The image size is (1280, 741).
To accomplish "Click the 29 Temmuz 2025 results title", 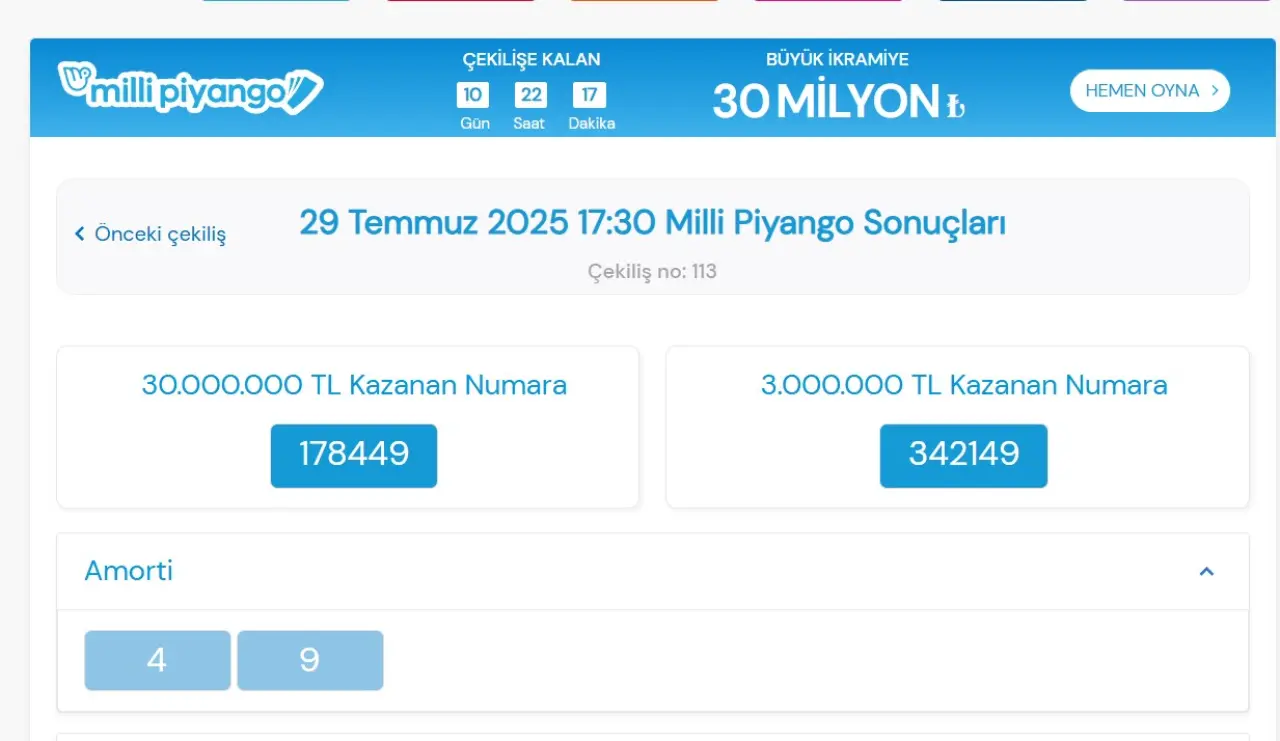I will (652, 223).
